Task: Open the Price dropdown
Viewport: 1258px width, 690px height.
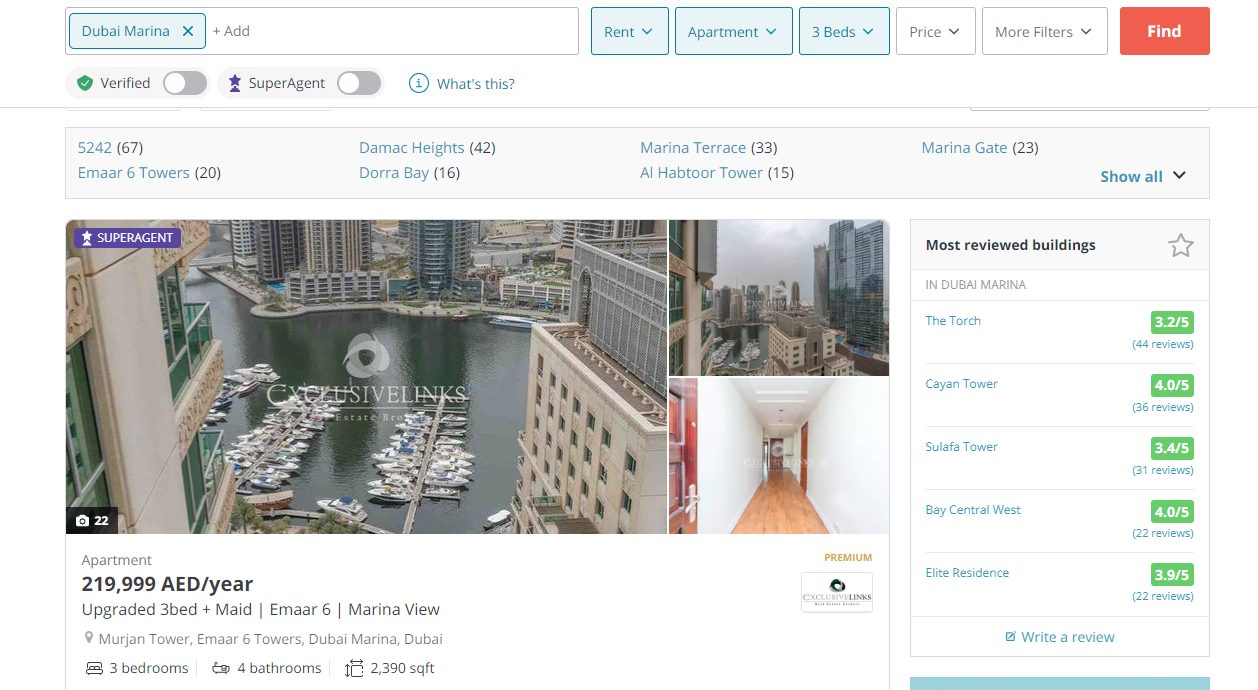Action: (936, 31)
